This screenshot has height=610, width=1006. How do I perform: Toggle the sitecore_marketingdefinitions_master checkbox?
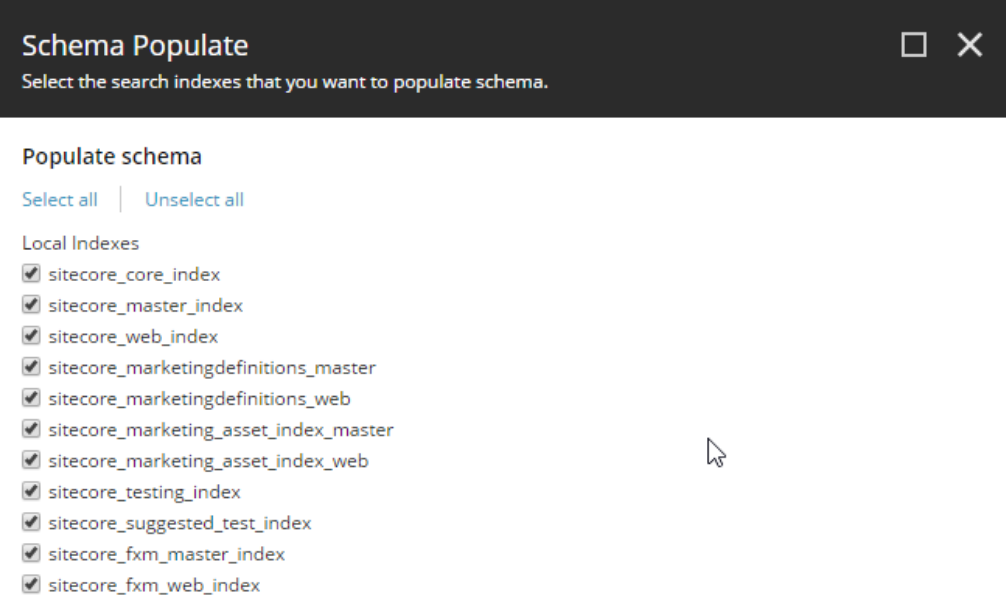click(31, 366)
